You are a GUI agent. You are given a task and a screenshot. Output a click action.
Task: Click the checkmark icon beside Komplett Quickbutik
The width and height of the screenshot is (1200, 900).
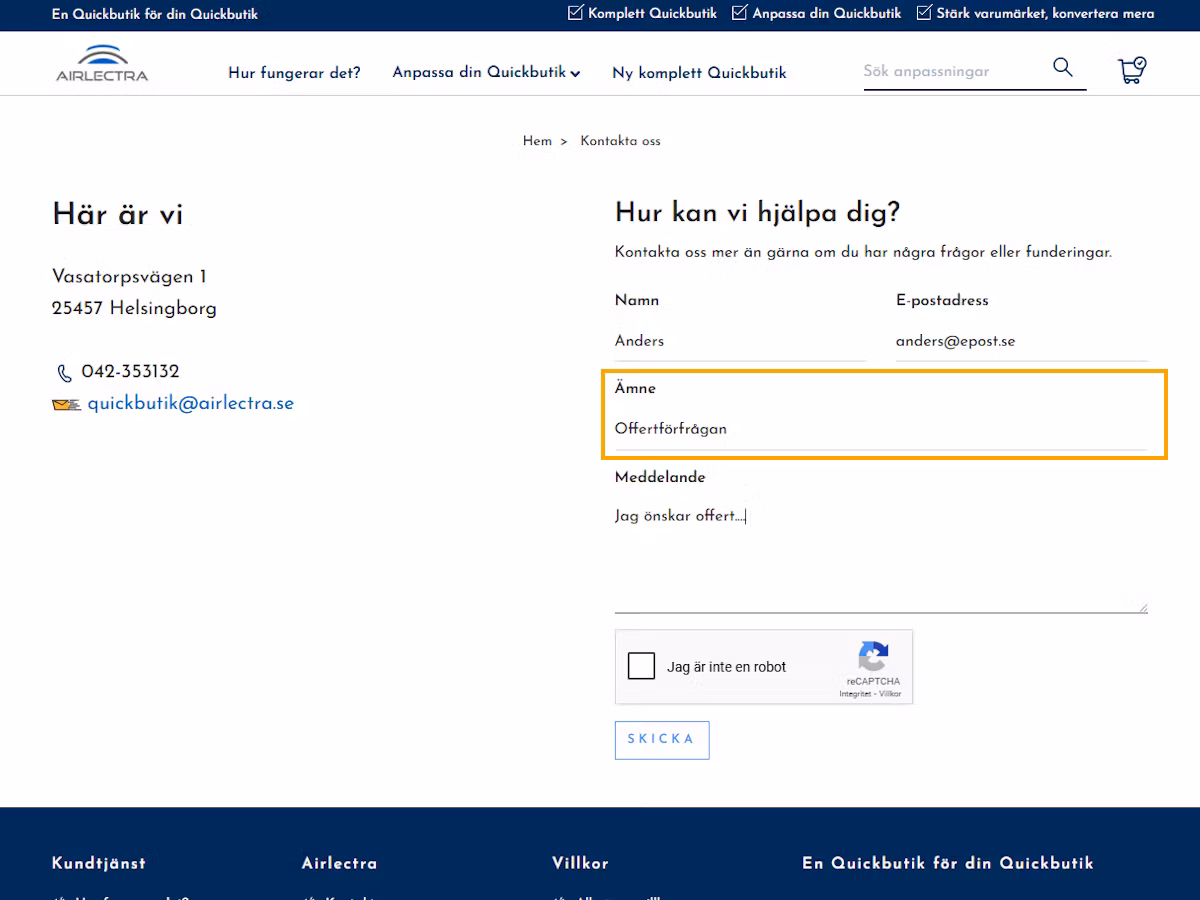tap(575, 13)
